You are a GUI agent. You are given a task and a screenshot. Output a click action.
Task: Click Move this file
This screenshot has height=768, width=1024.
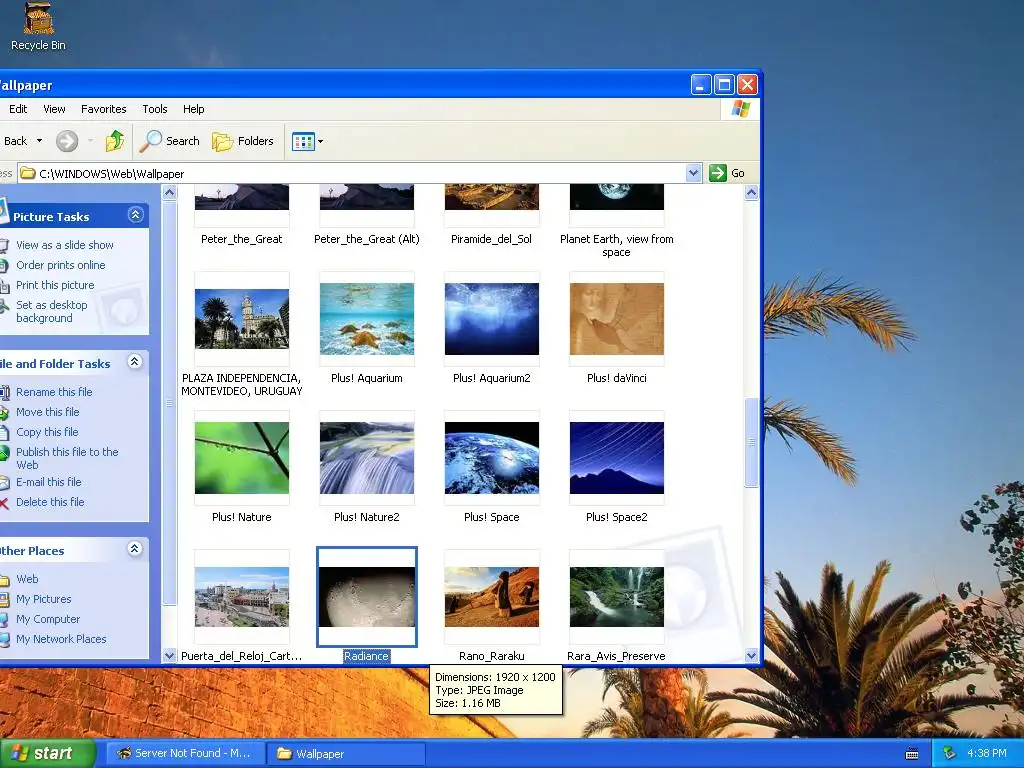pos(48,412)
